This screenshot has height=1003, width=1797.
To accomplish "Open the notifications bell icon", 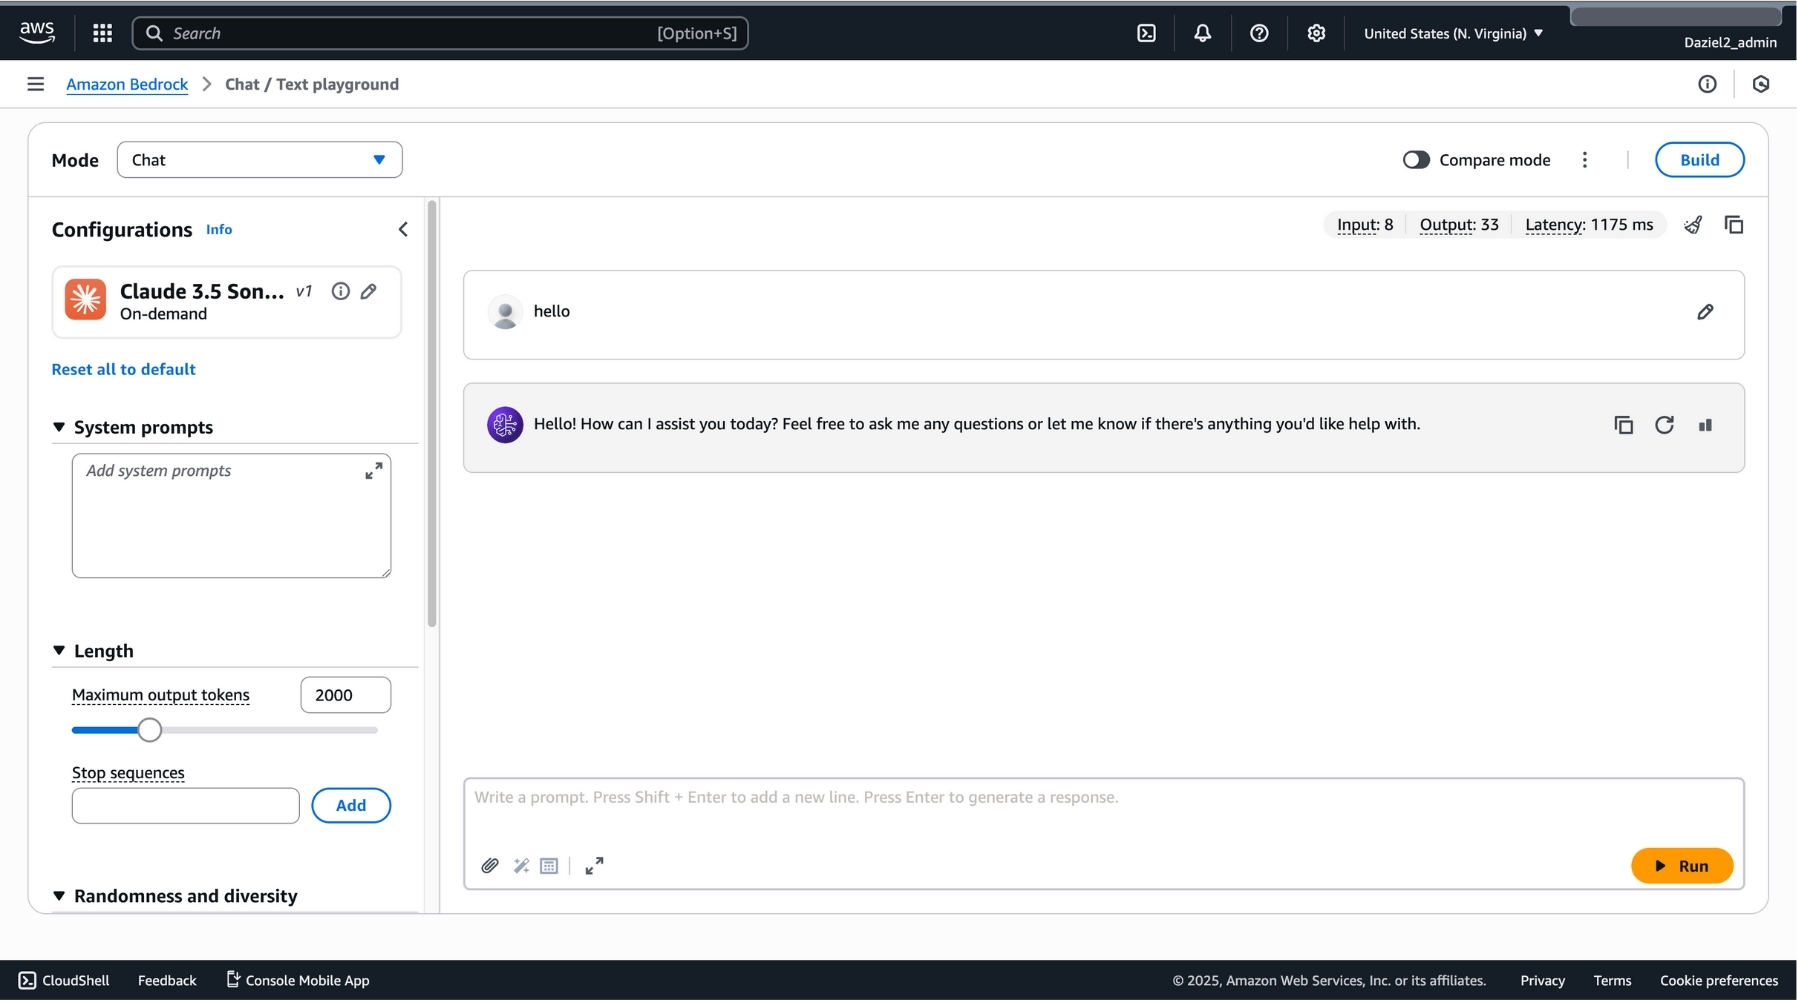I will 1201,32.
